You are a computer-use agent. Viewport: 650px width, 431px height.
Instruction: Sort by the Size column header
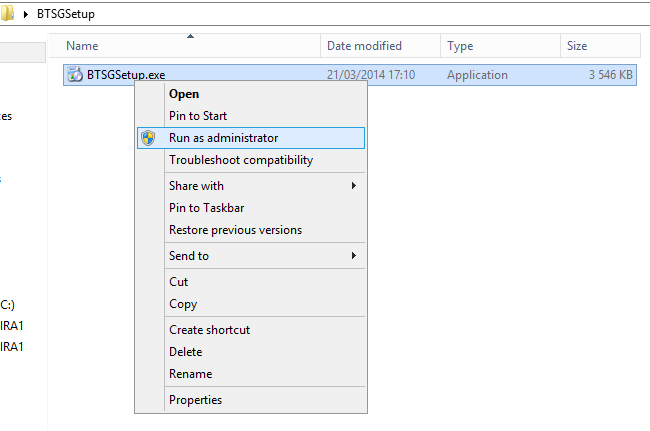tap(578, 46)
